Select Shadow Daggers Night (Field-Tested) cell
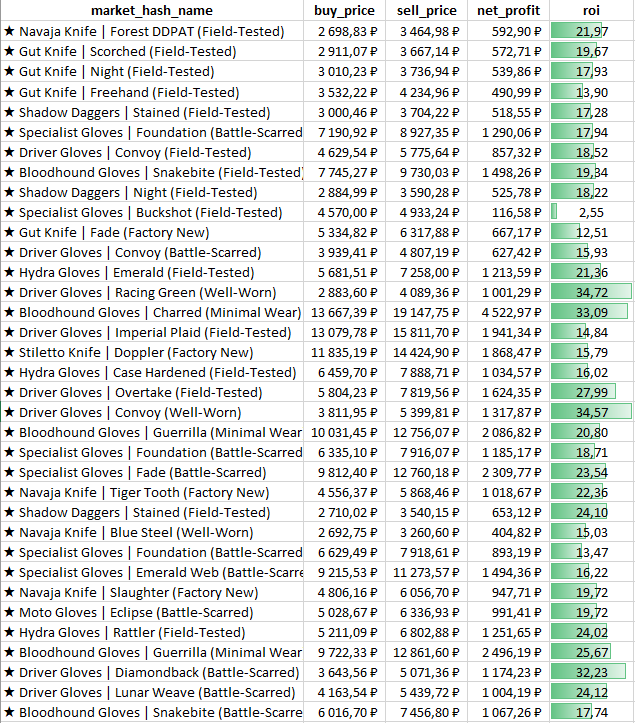Image resolution: width=635 pixels, height=723 pixels. pos(152,192)
